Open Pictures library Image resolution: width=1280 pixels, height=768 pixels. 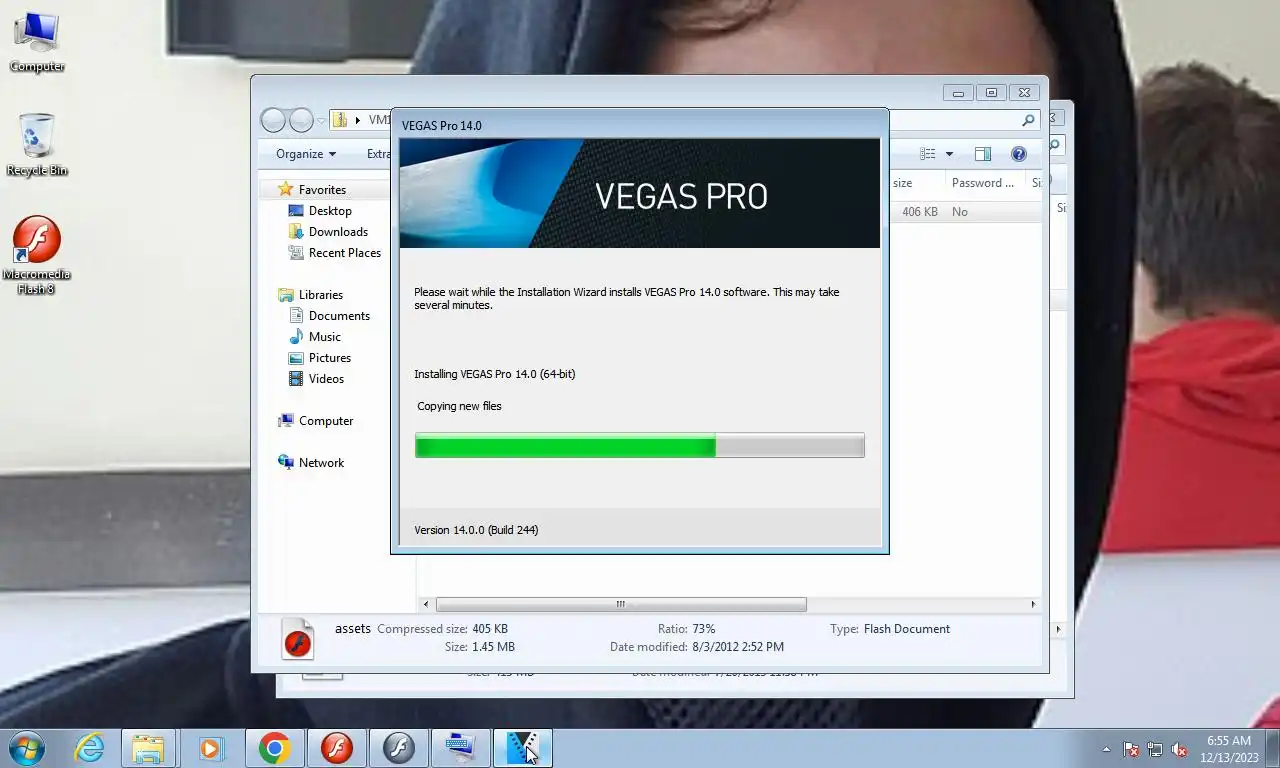tap(330, 358)
